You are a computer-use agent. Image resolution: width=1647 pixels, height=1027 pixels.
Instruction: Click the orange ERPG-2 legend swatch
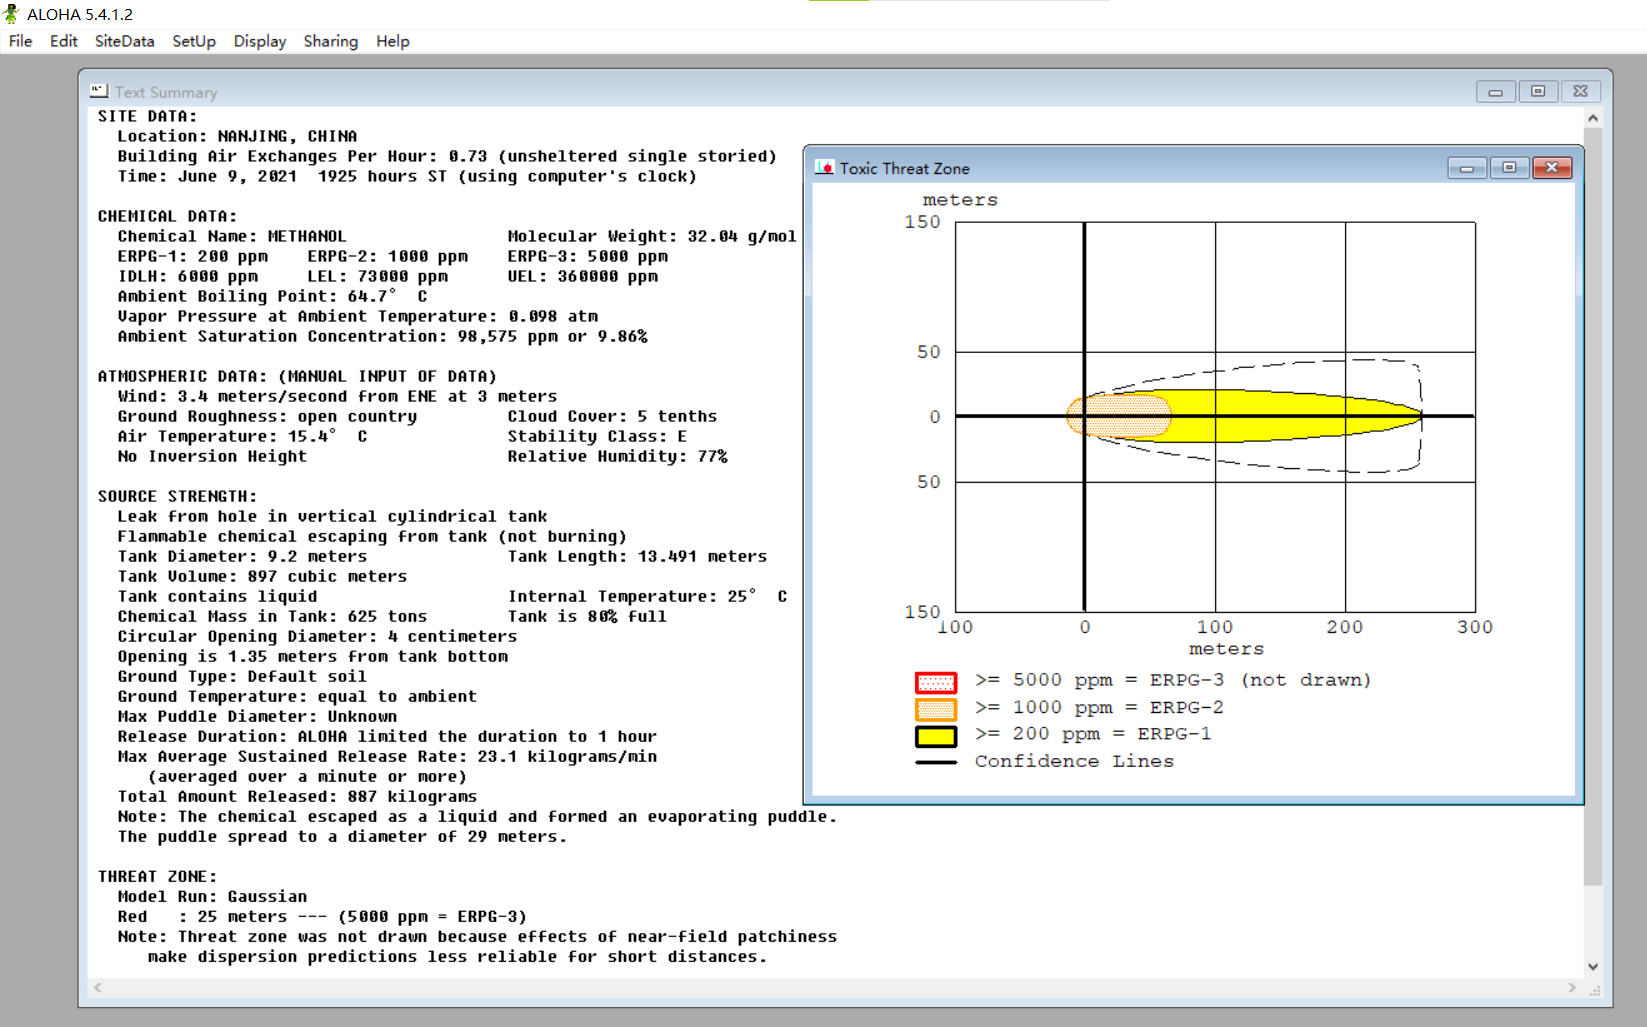click(x=936, y=709)
